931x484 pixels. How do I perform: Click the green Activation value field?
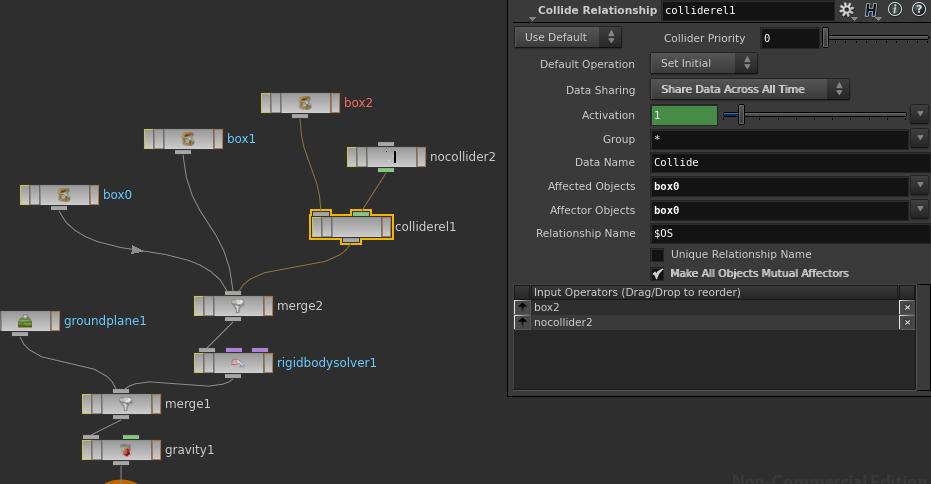tap(684, 115)
